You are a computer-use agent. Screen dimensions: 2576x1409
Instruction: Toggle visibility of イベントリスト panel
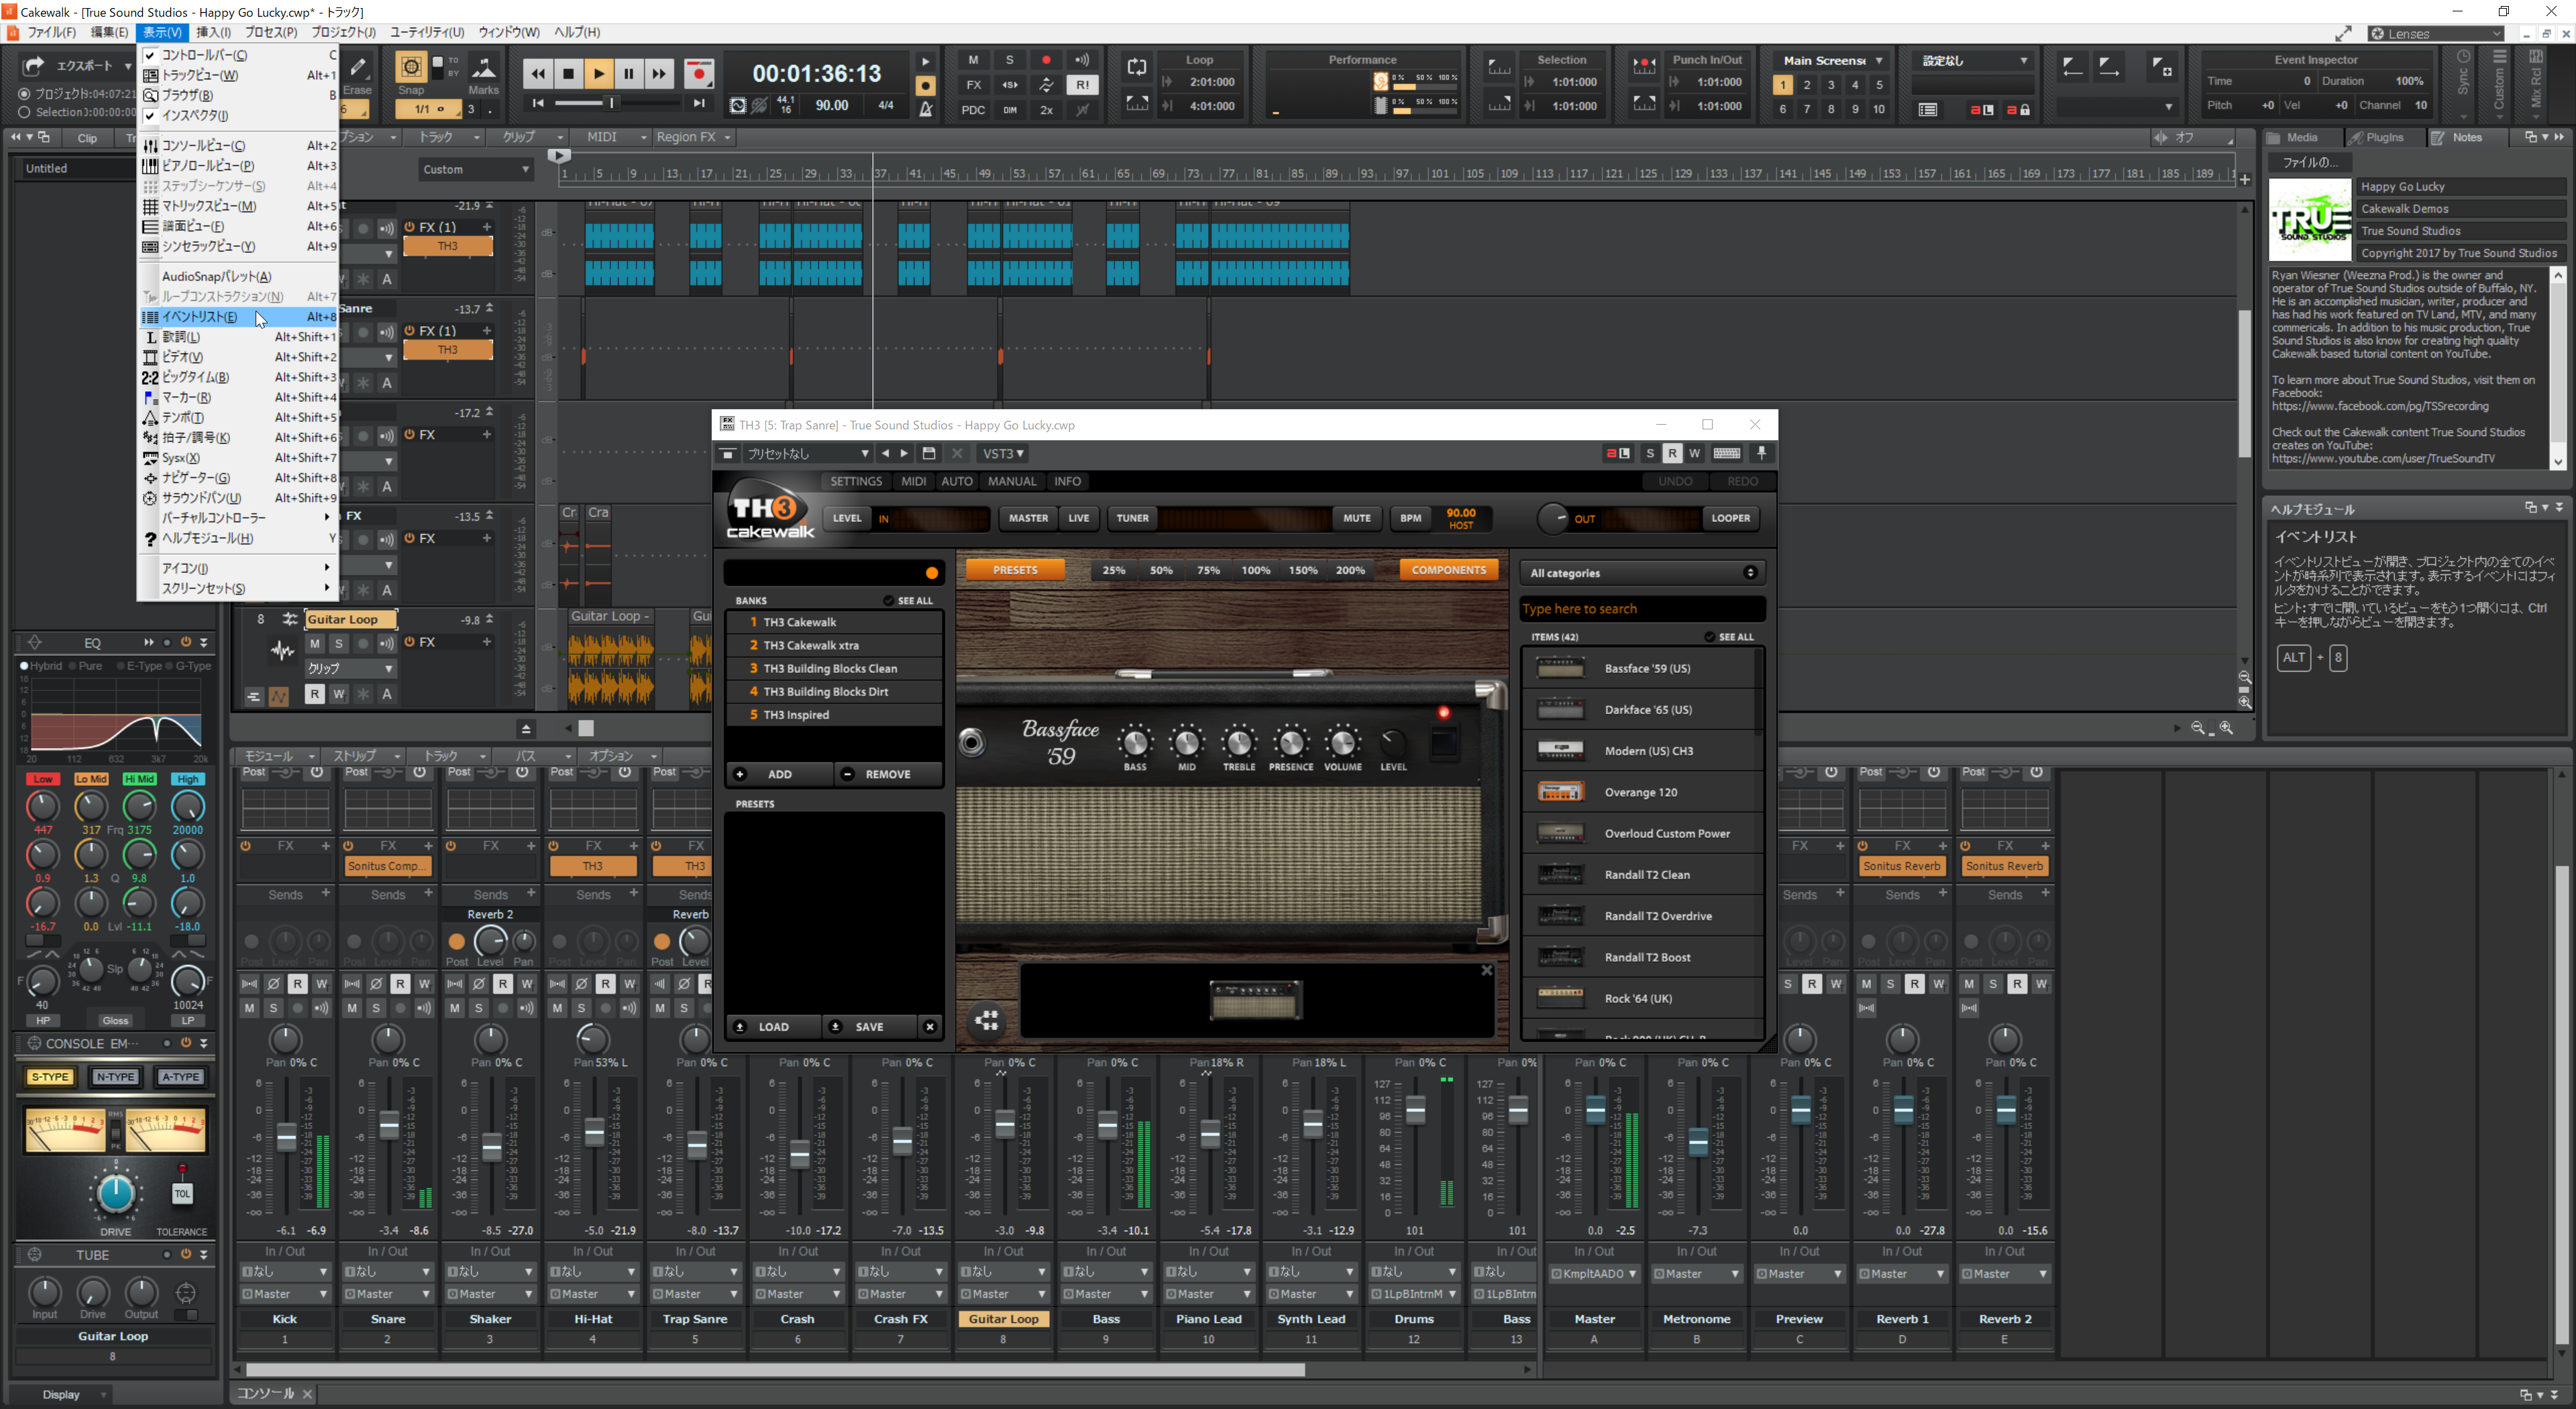coord(196,316)
